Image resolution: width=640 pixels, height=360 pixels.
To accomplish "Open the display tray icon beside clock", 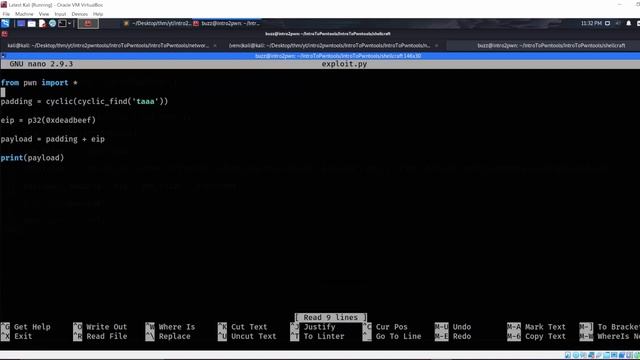I will [x=607, y=24].
